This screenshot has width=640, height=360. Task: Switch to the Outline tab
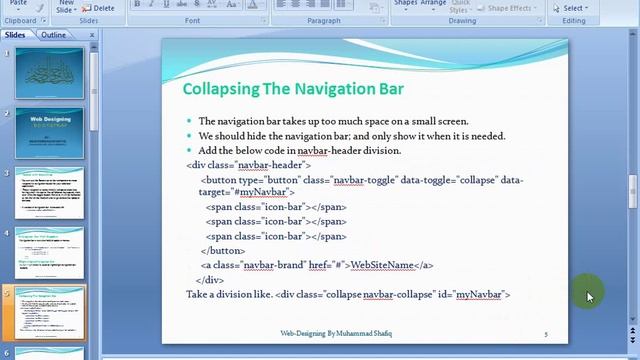coord(53,35)
